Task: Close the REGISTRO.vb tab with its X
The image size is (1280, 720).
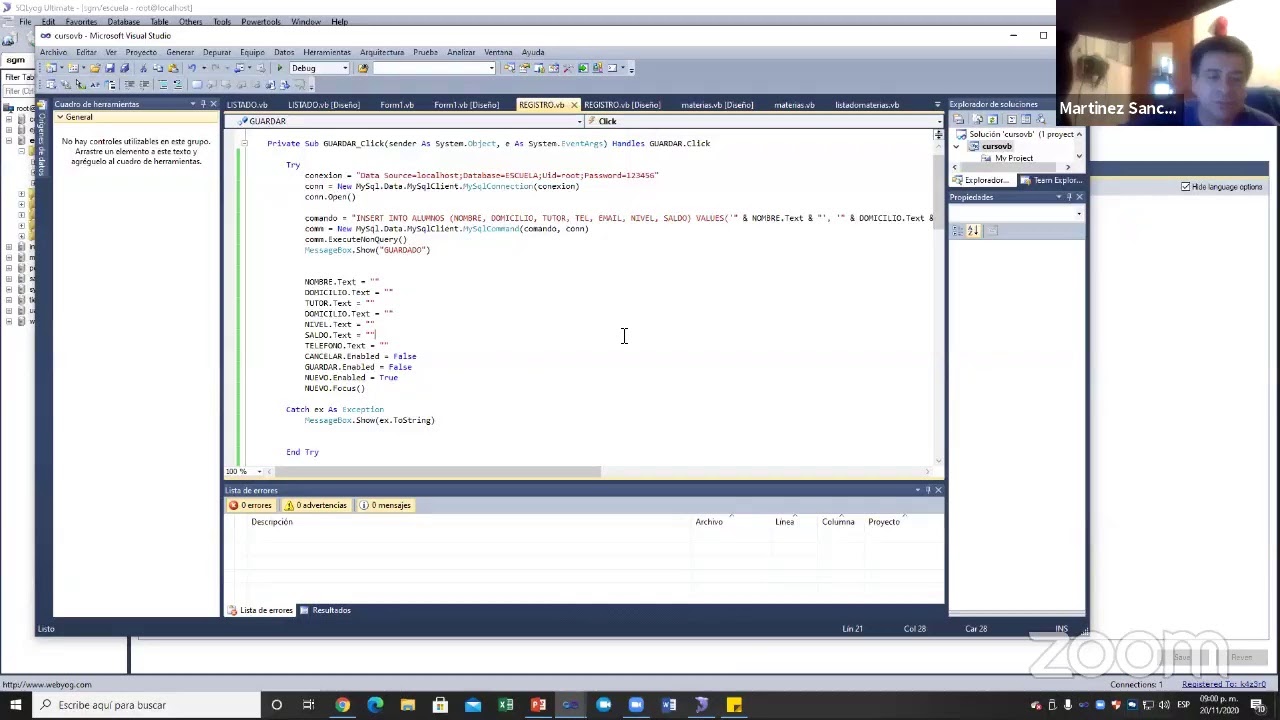Action: (x=573, y=104)
